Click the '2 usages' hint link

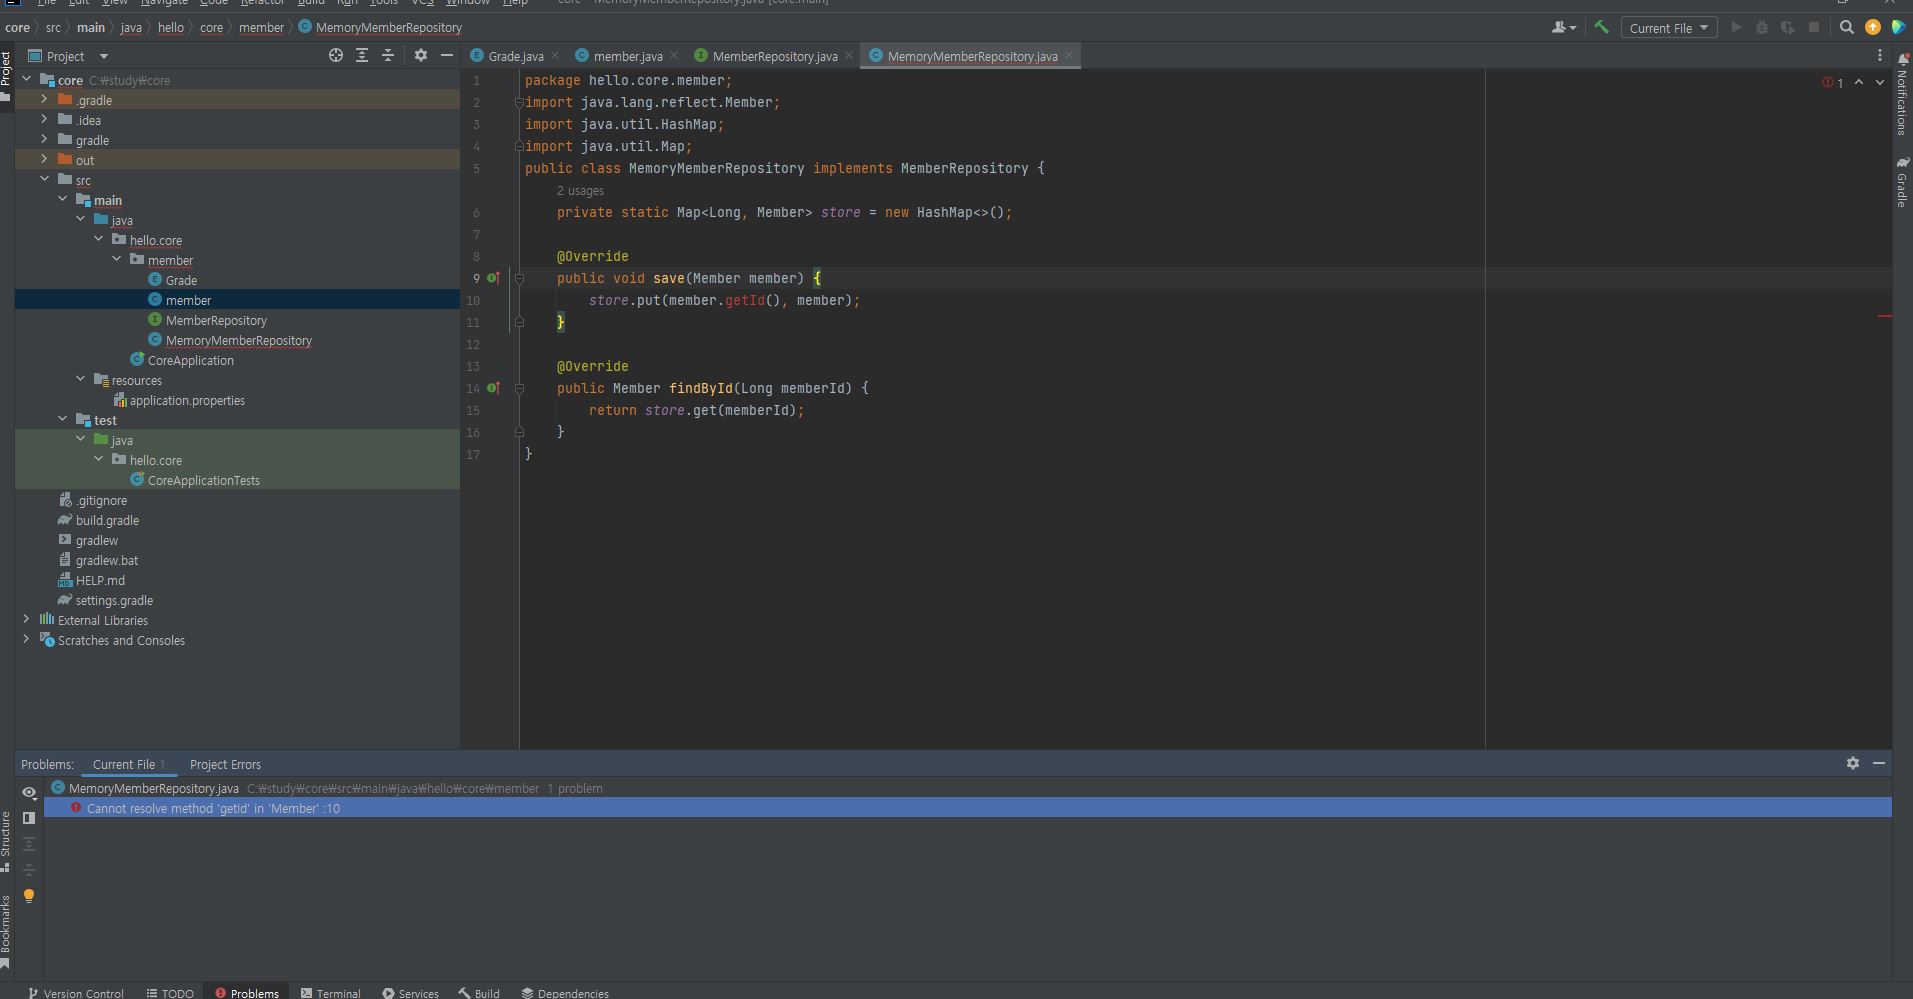[x=580, y=190]
